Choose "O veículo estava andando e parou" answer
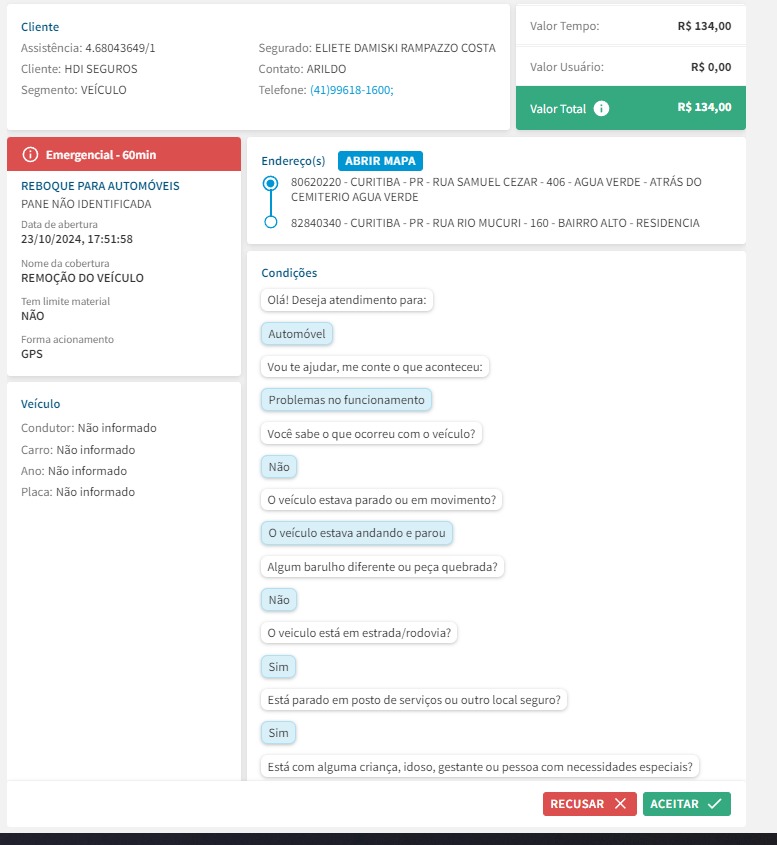The height and width of the screenshot is (845, 777). (357, 533)
